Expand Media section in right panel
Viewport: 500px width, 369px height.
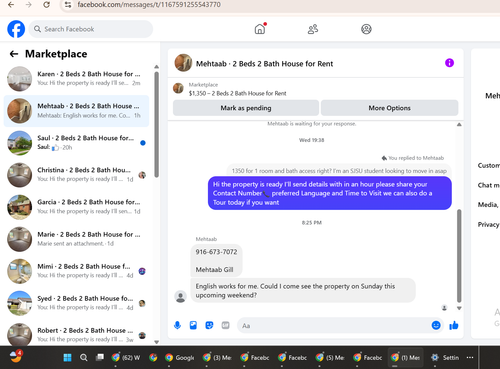click(x=489, y=205)
